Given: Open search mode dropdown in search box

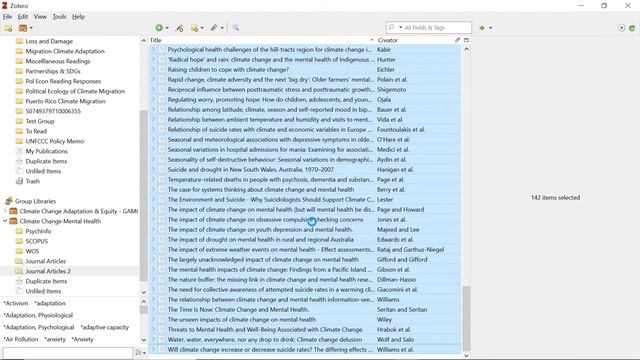Looking at the screenshot, I should pyautogui.click(x=400, y=27).
